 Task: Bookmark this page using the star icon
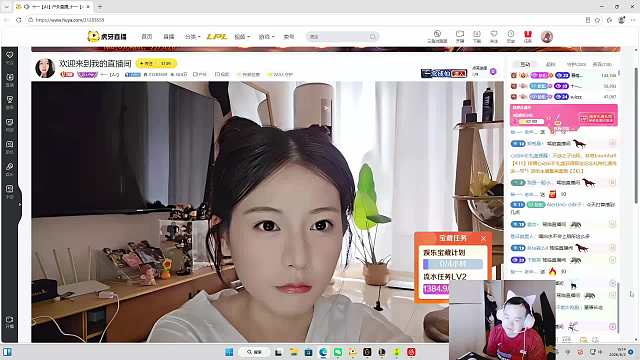[598, 20]
